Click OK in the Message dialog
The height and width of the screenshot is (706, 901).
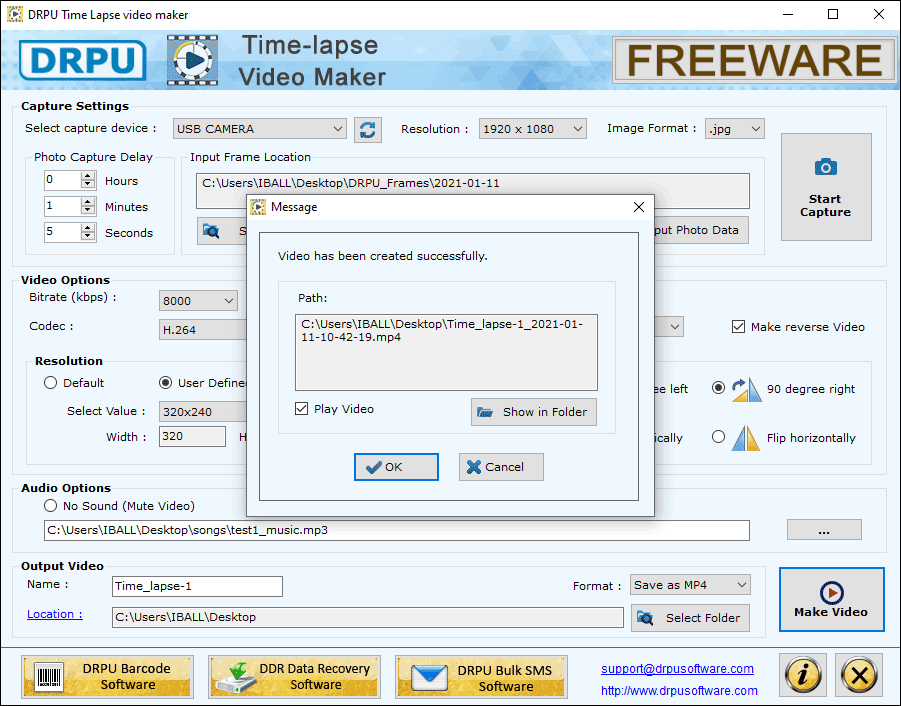point(396,467)
